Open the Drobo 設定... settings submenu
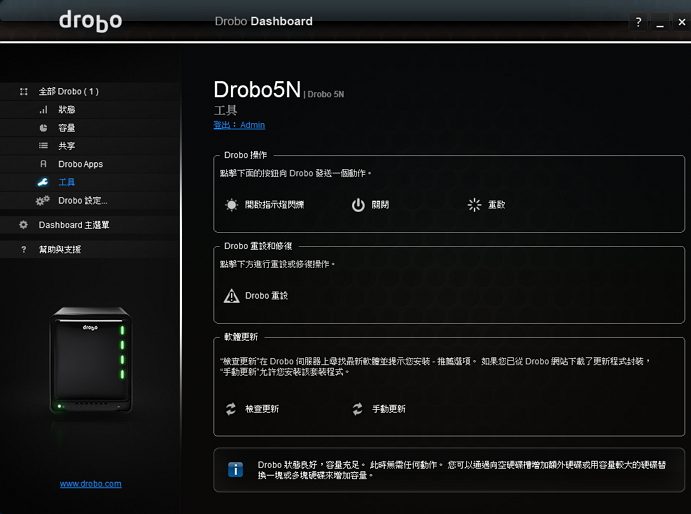 82,200
